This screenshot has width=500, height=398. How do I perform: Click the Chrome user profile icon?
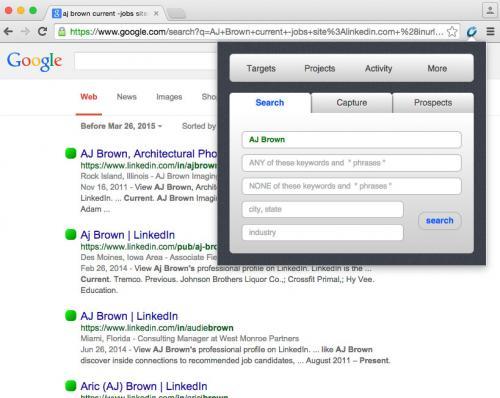pos(490,10)
